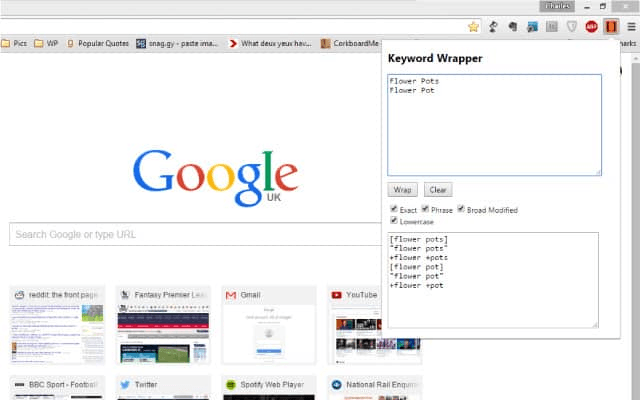Click the yellow bookmark star icon
This screenshot has width=640, height=400.
(473, 27)
